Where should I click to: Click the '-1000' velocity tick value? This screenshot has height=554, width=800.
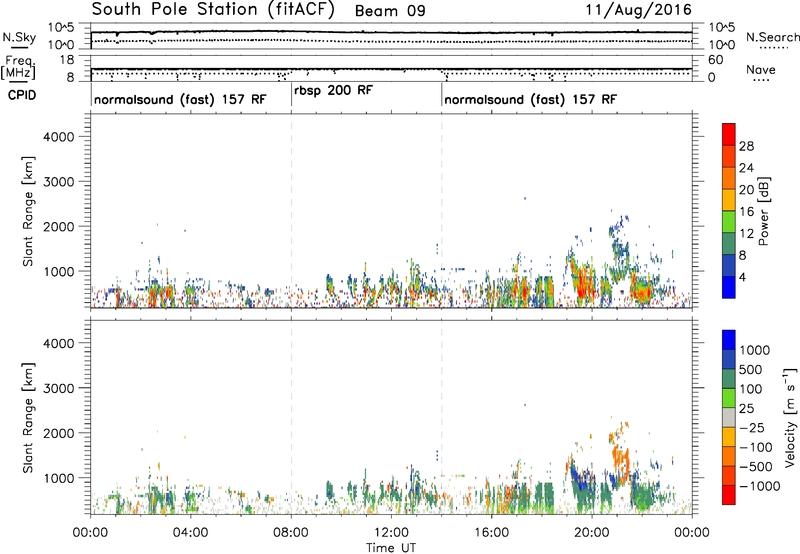[x=760, y=486]
